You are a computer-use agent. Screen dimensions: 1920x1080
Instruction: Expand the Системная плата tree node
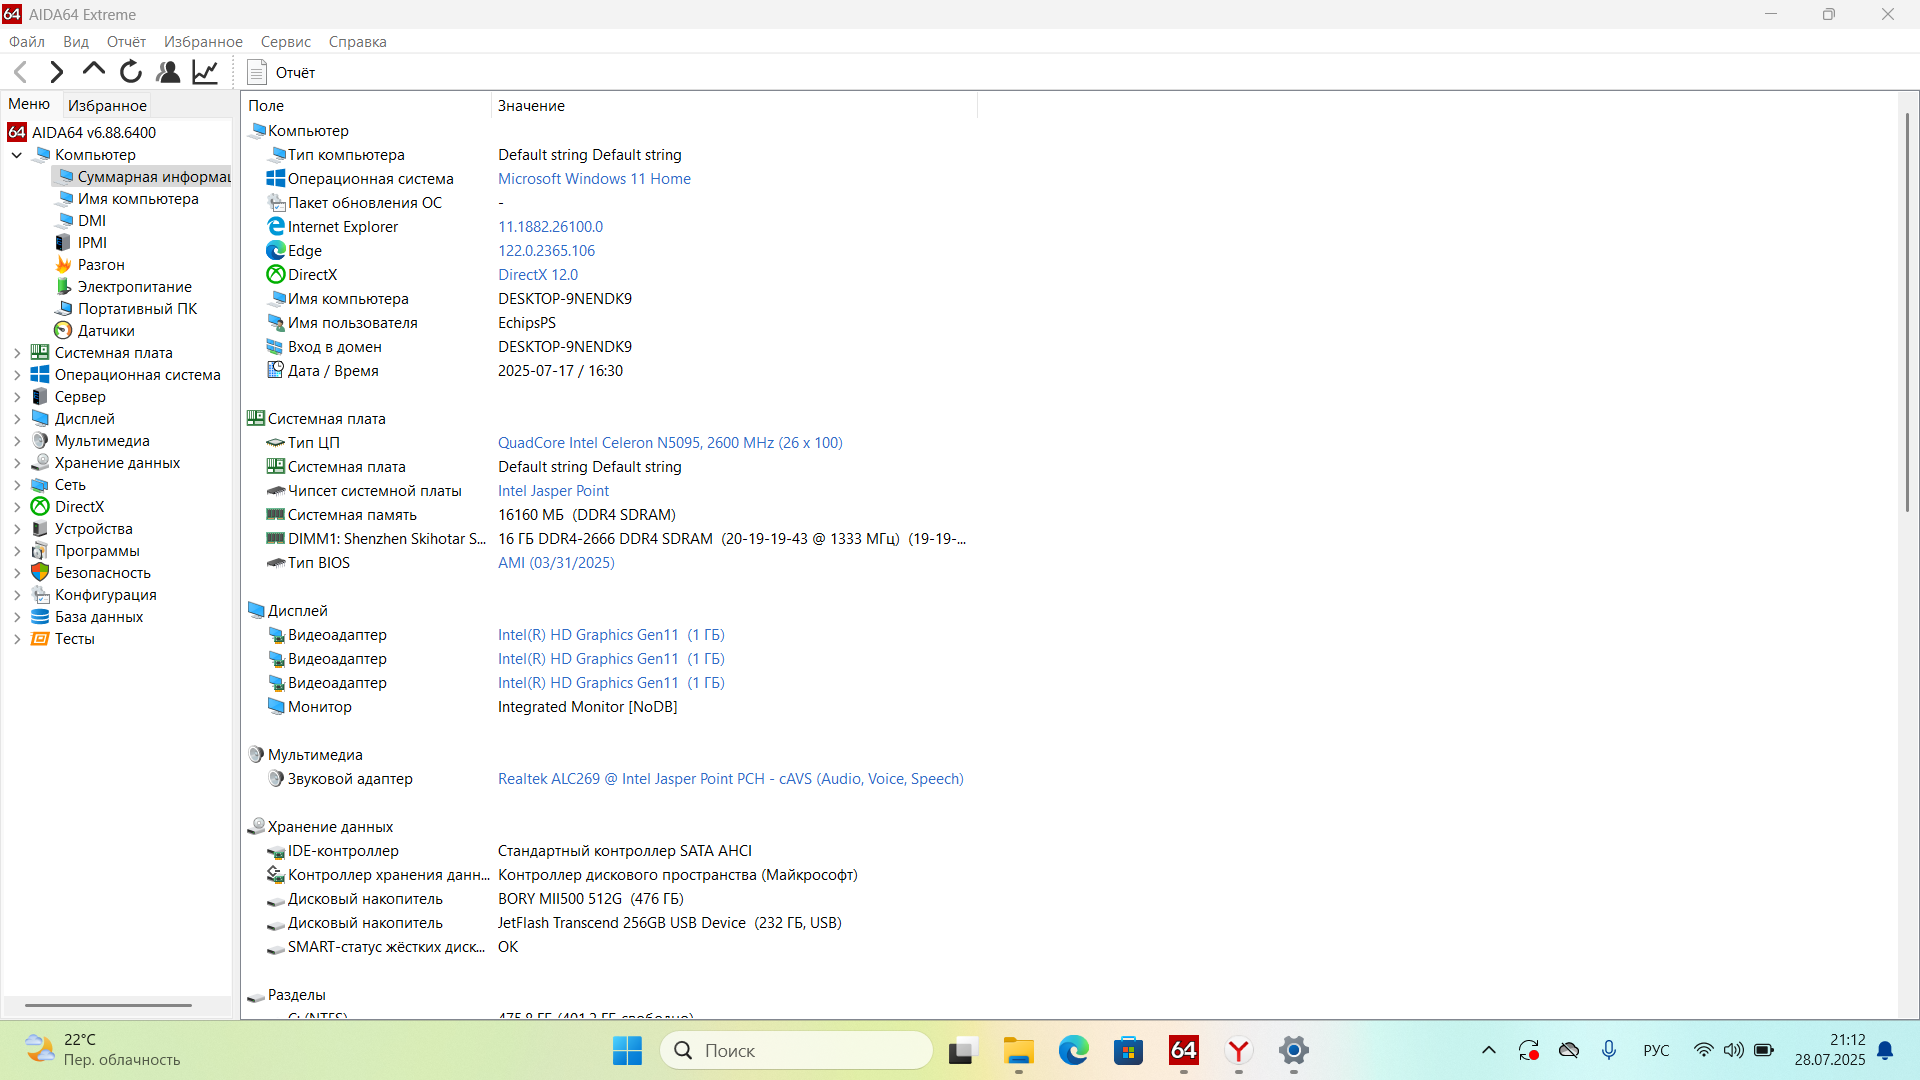17,353
